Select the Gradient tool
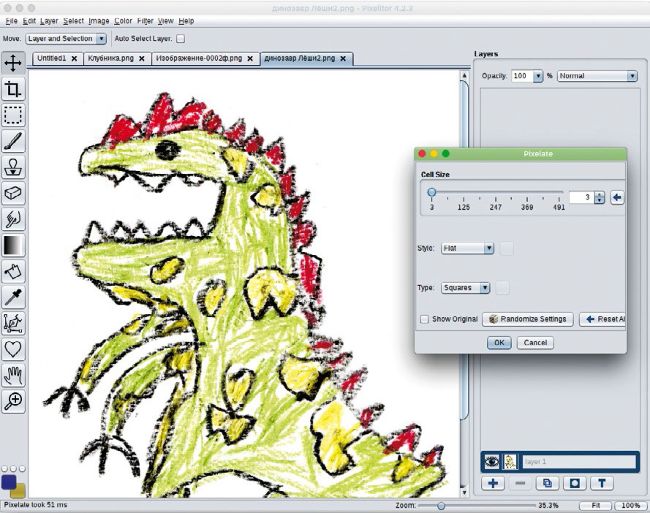 coord(14,245)
